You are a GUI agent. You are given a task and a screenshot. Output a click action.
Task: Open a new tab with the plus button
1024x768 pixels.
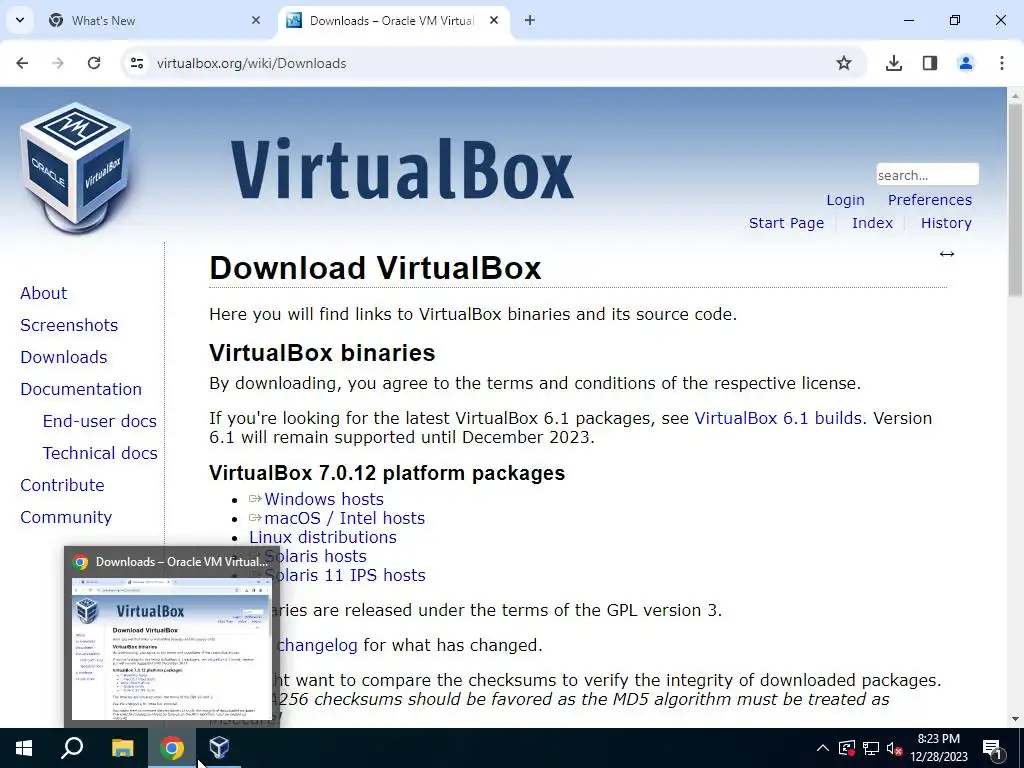tap(530, 20)
